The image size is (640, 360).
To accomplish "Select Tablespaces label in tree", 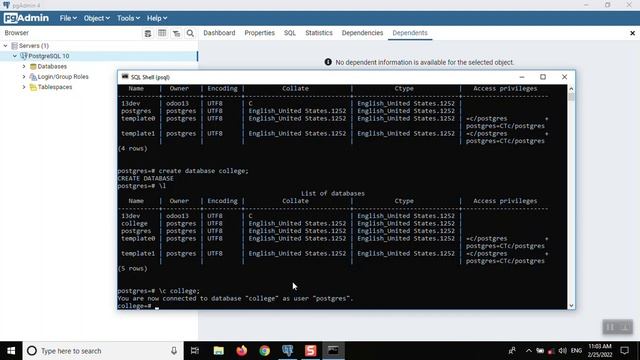I will tap(55, 87).
